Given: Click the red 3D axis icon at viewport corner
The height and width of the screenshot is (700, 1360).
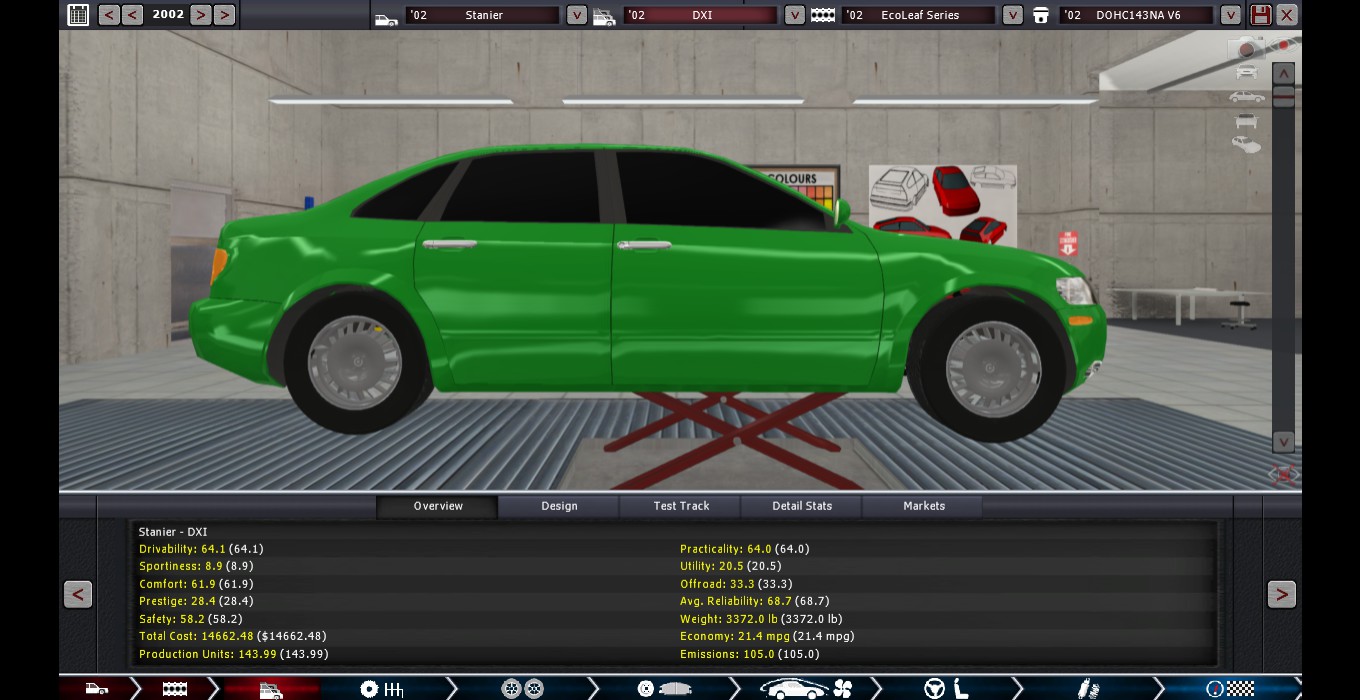Looking at the screenshot, I should click(x=1283, y=473).
